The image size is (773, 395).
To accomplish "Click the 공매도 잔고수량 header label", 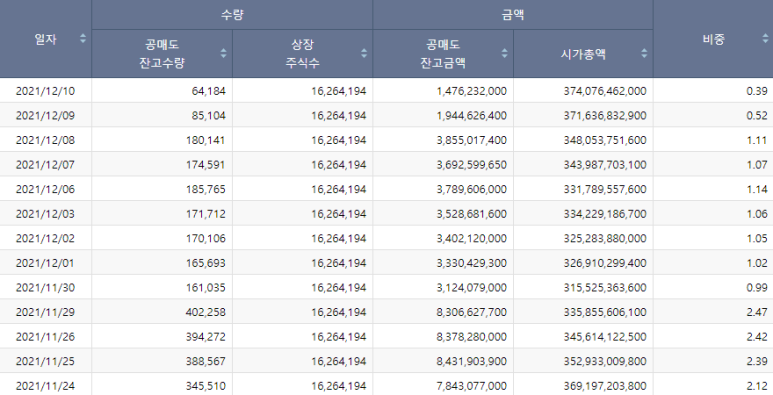I will tap(162, 54).
